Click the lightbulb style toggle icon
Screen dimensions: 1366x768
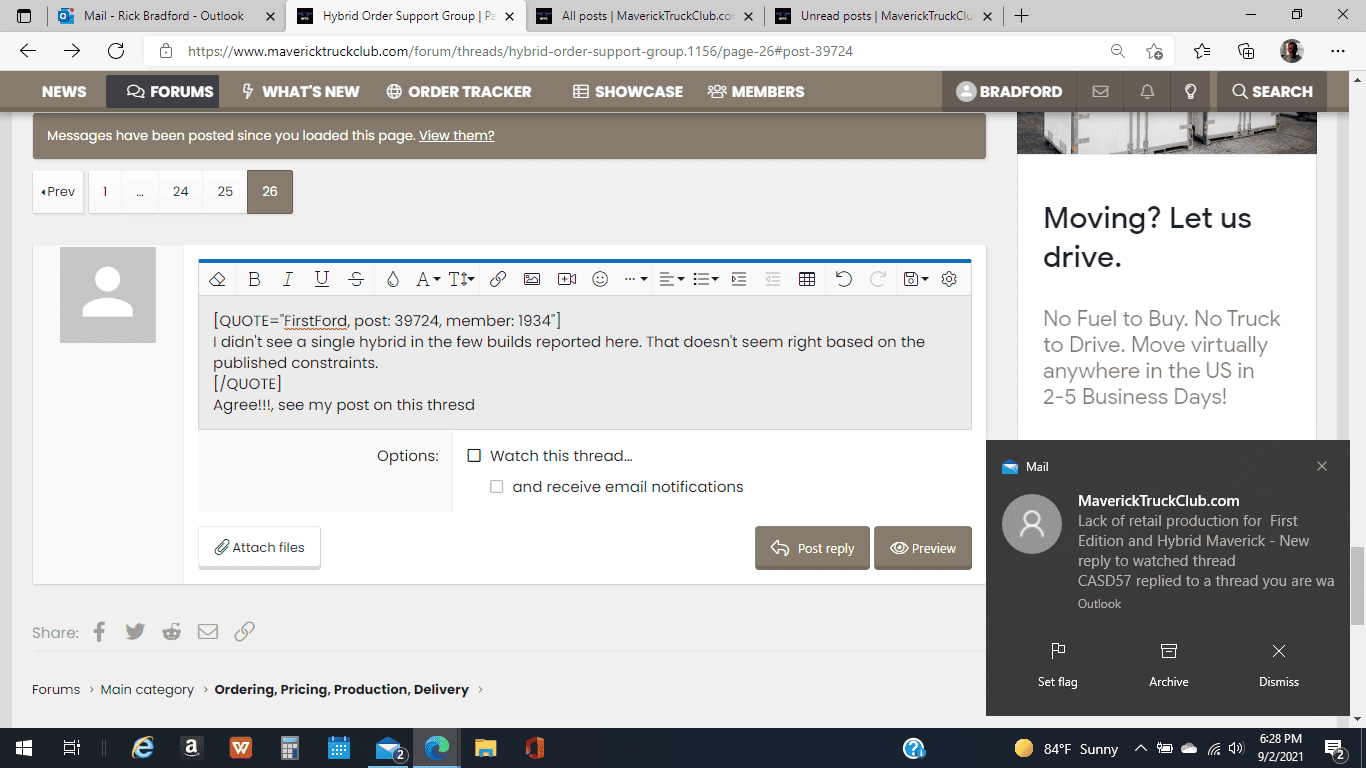pyautogui.click(x=1190, y=91)
